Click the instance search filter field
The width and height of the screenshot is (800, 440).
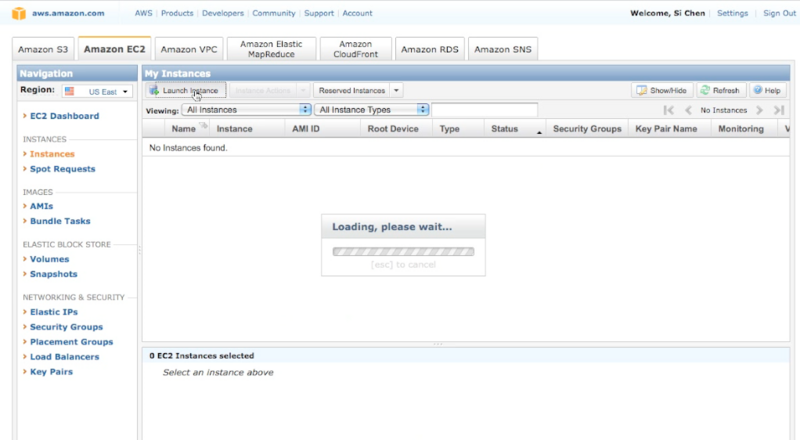click(485, 110)
